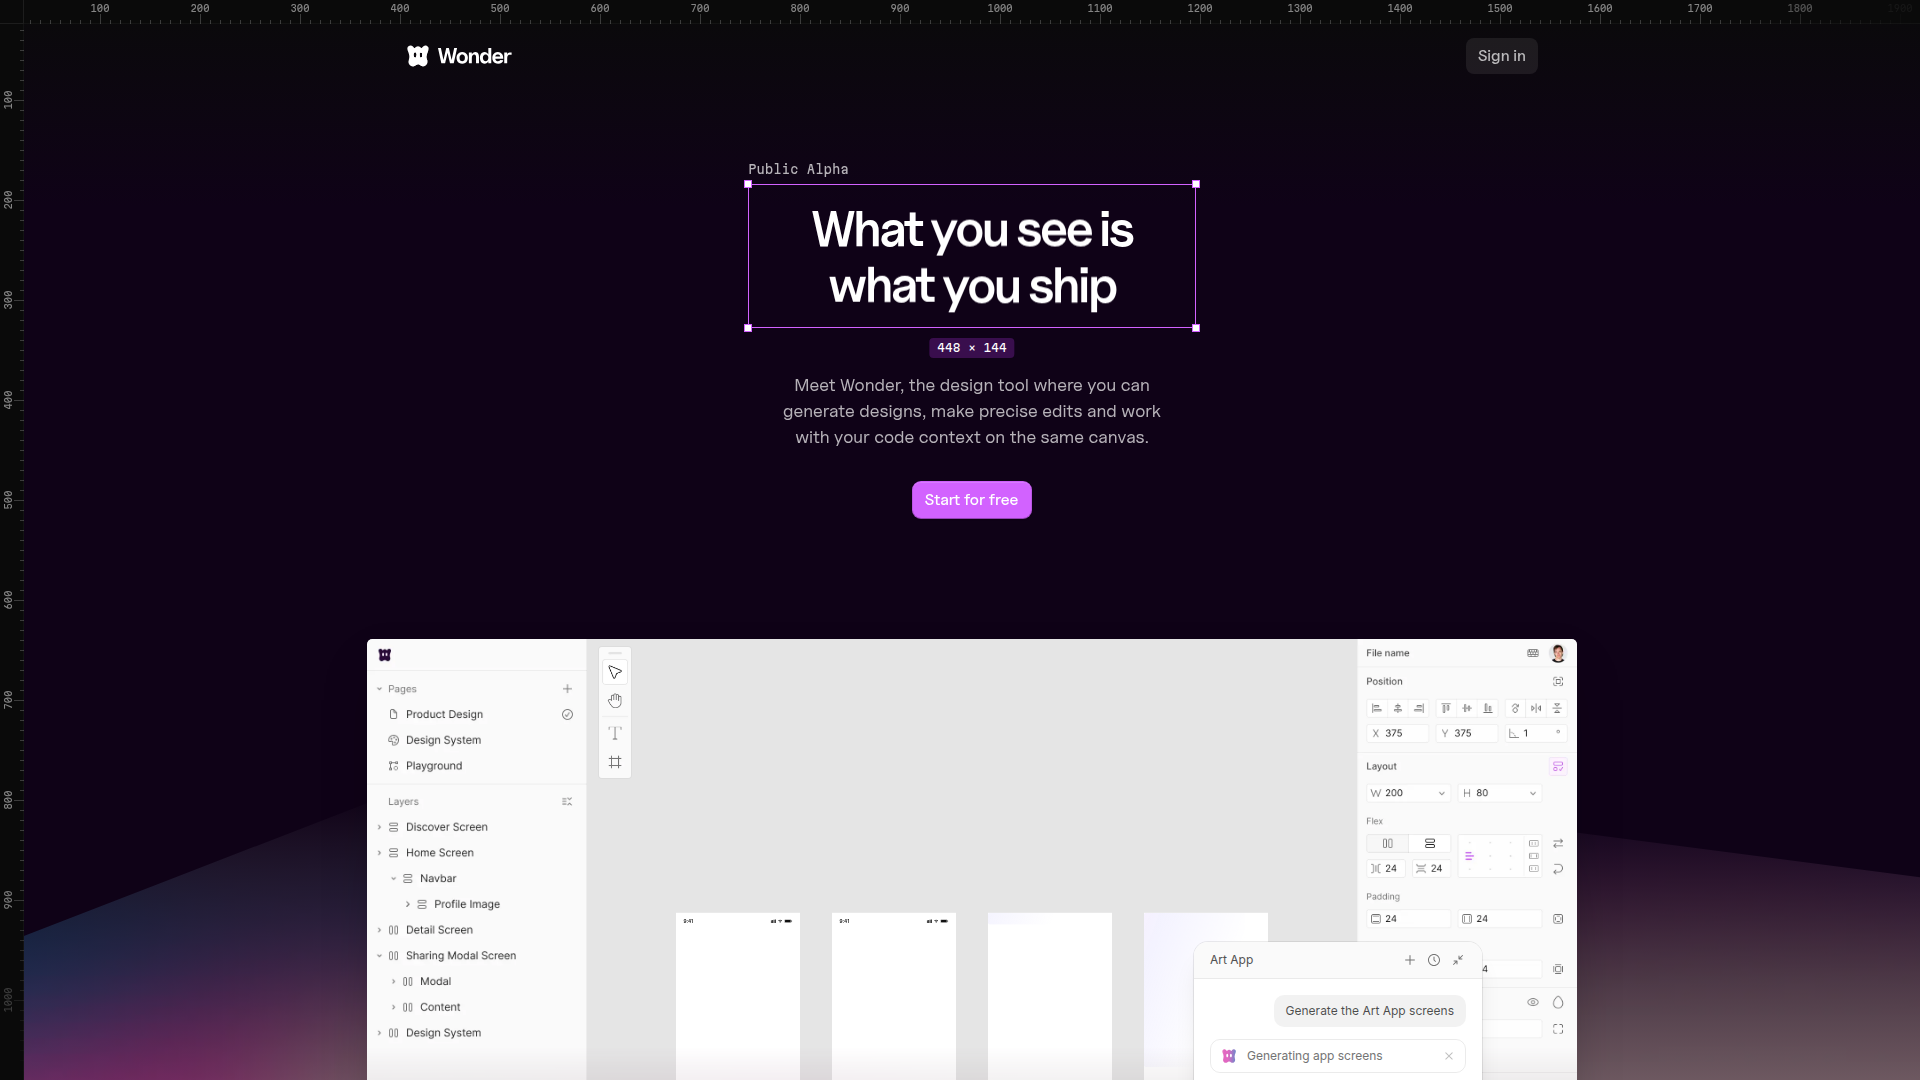
Task: Select the Text tool
Action: 615,733
